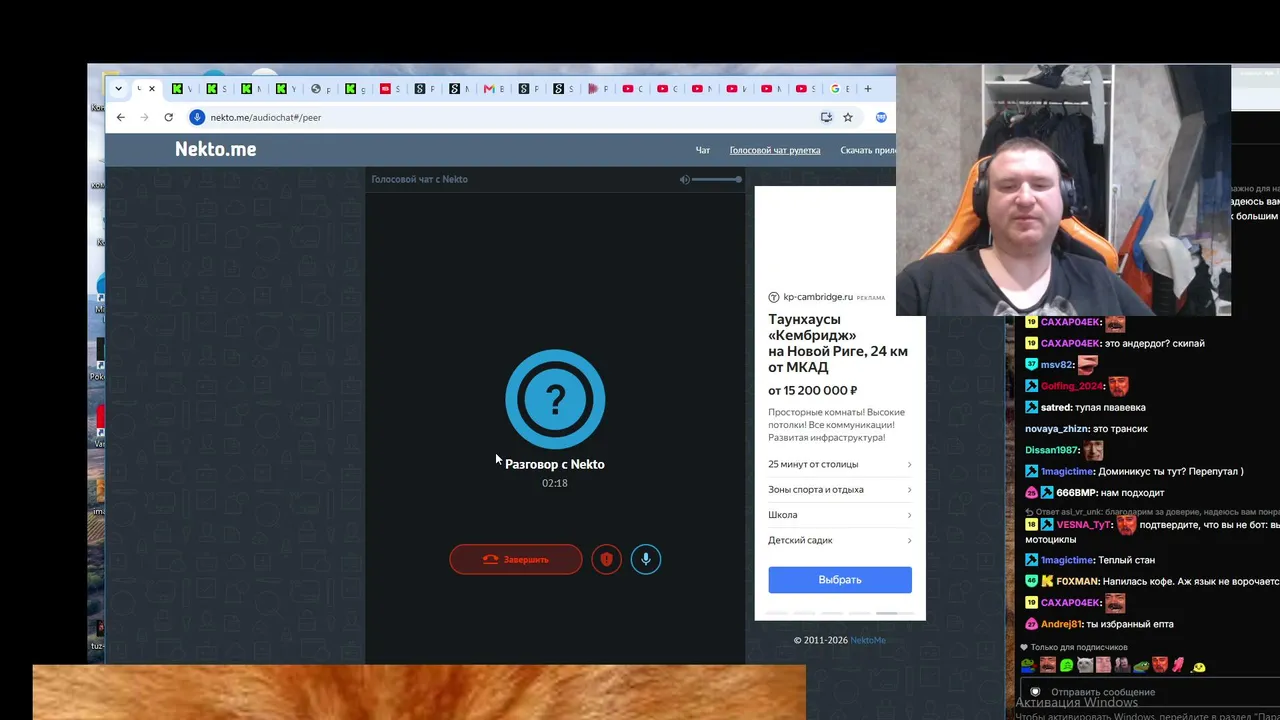The width and height of the screenshot is (1280, 720).
Task: Adjust the voice chat volume slider
Action: (716, 179)
